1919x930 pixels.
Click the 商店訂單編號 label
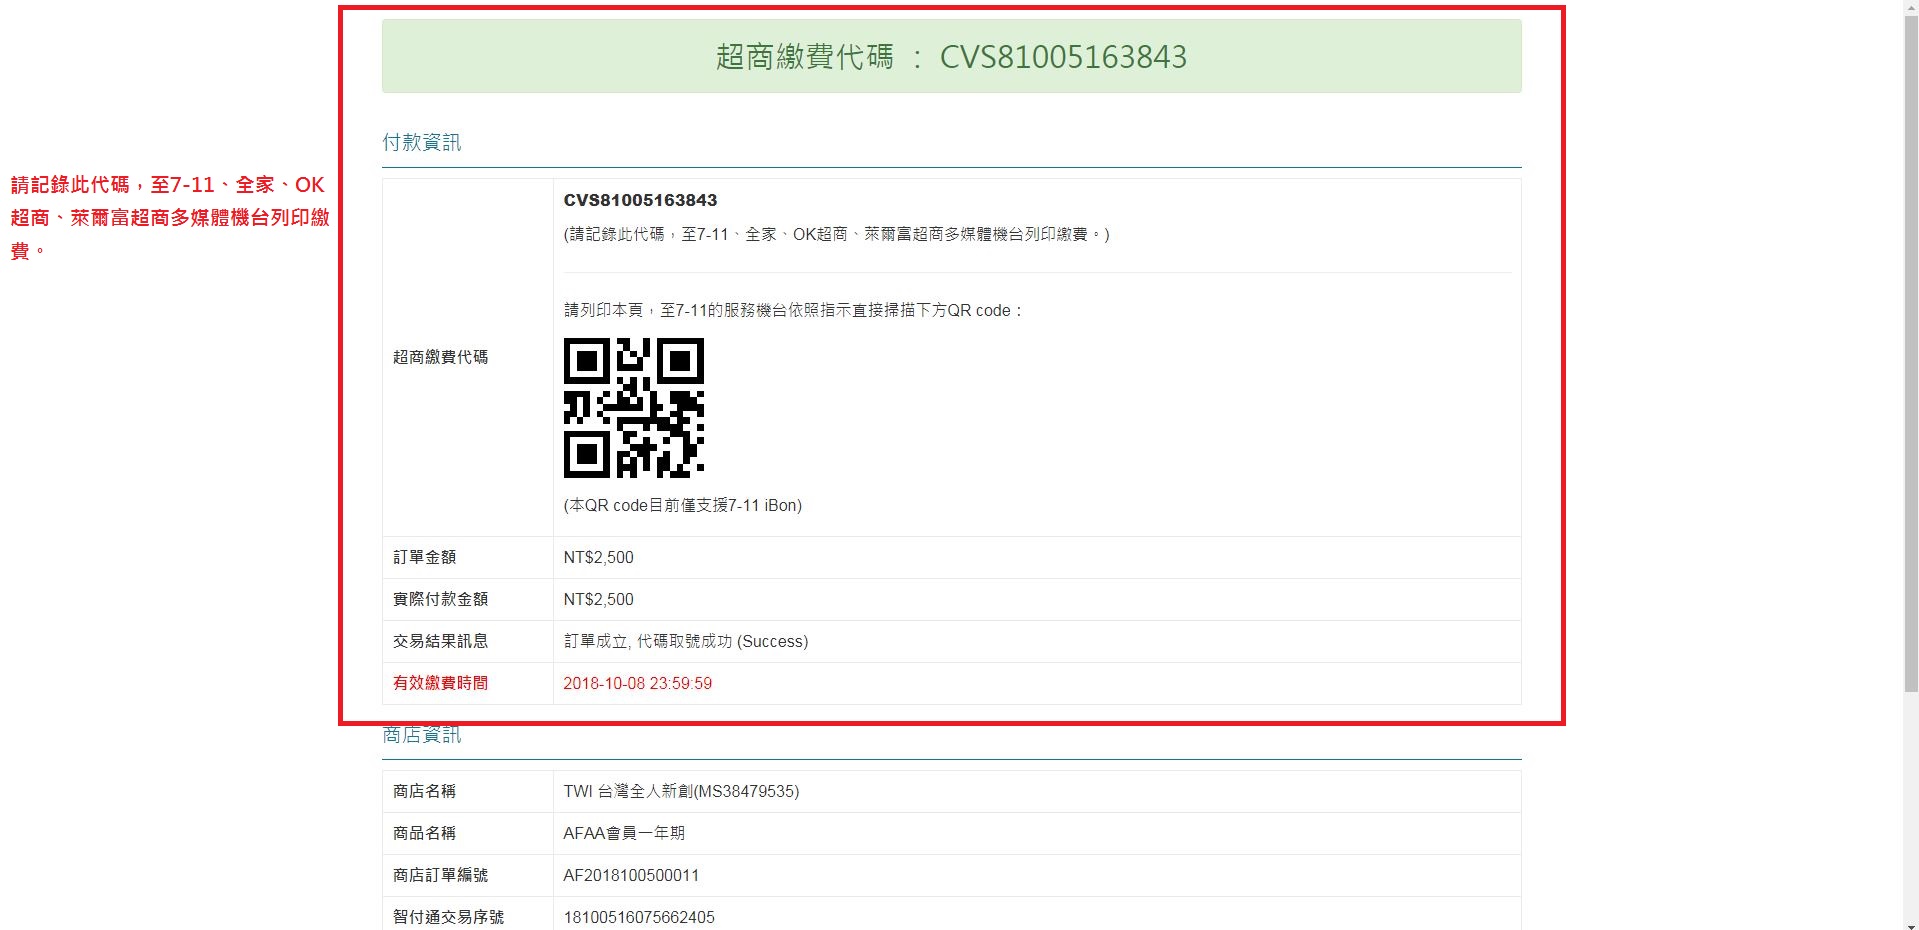click(x=440, y=875)
